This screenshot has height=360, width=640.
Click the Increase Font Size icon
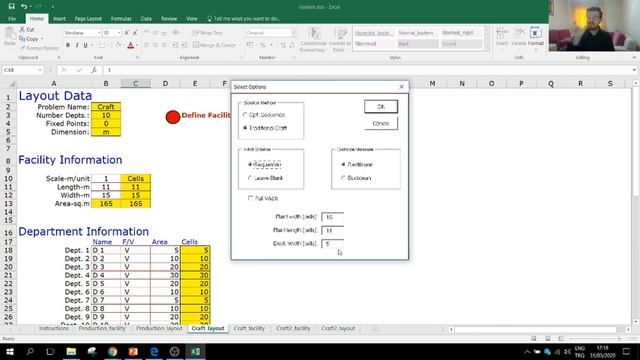pyautogui.click(x=127, y=33)
